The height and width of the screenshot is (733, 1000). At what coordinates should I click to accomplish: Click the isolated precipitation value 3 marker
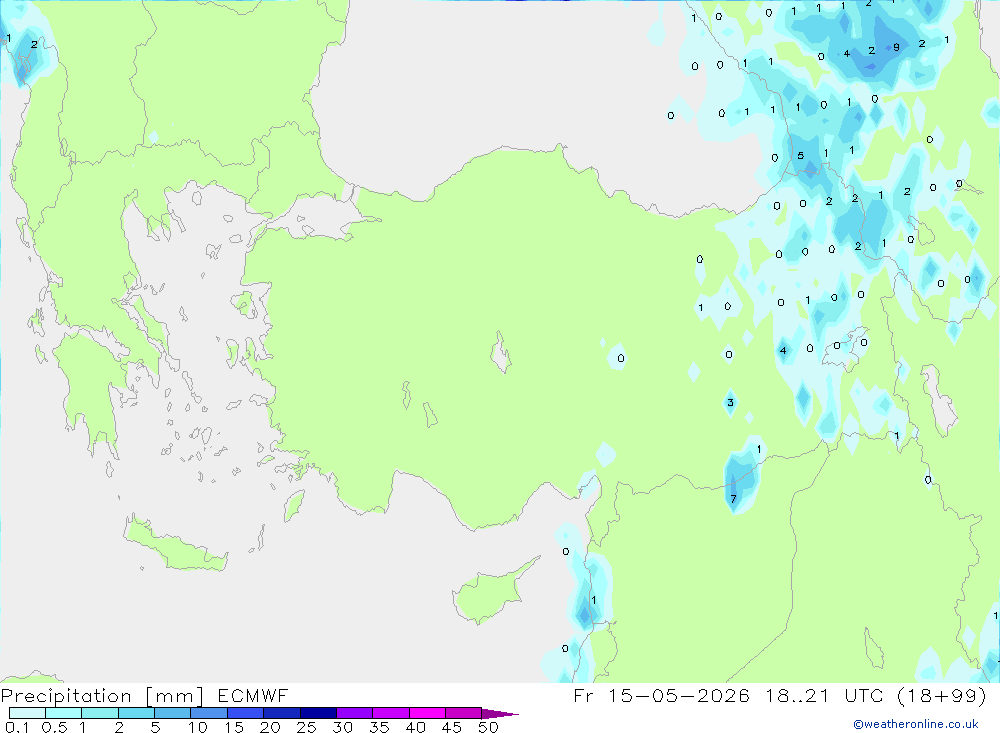(730, 403)
